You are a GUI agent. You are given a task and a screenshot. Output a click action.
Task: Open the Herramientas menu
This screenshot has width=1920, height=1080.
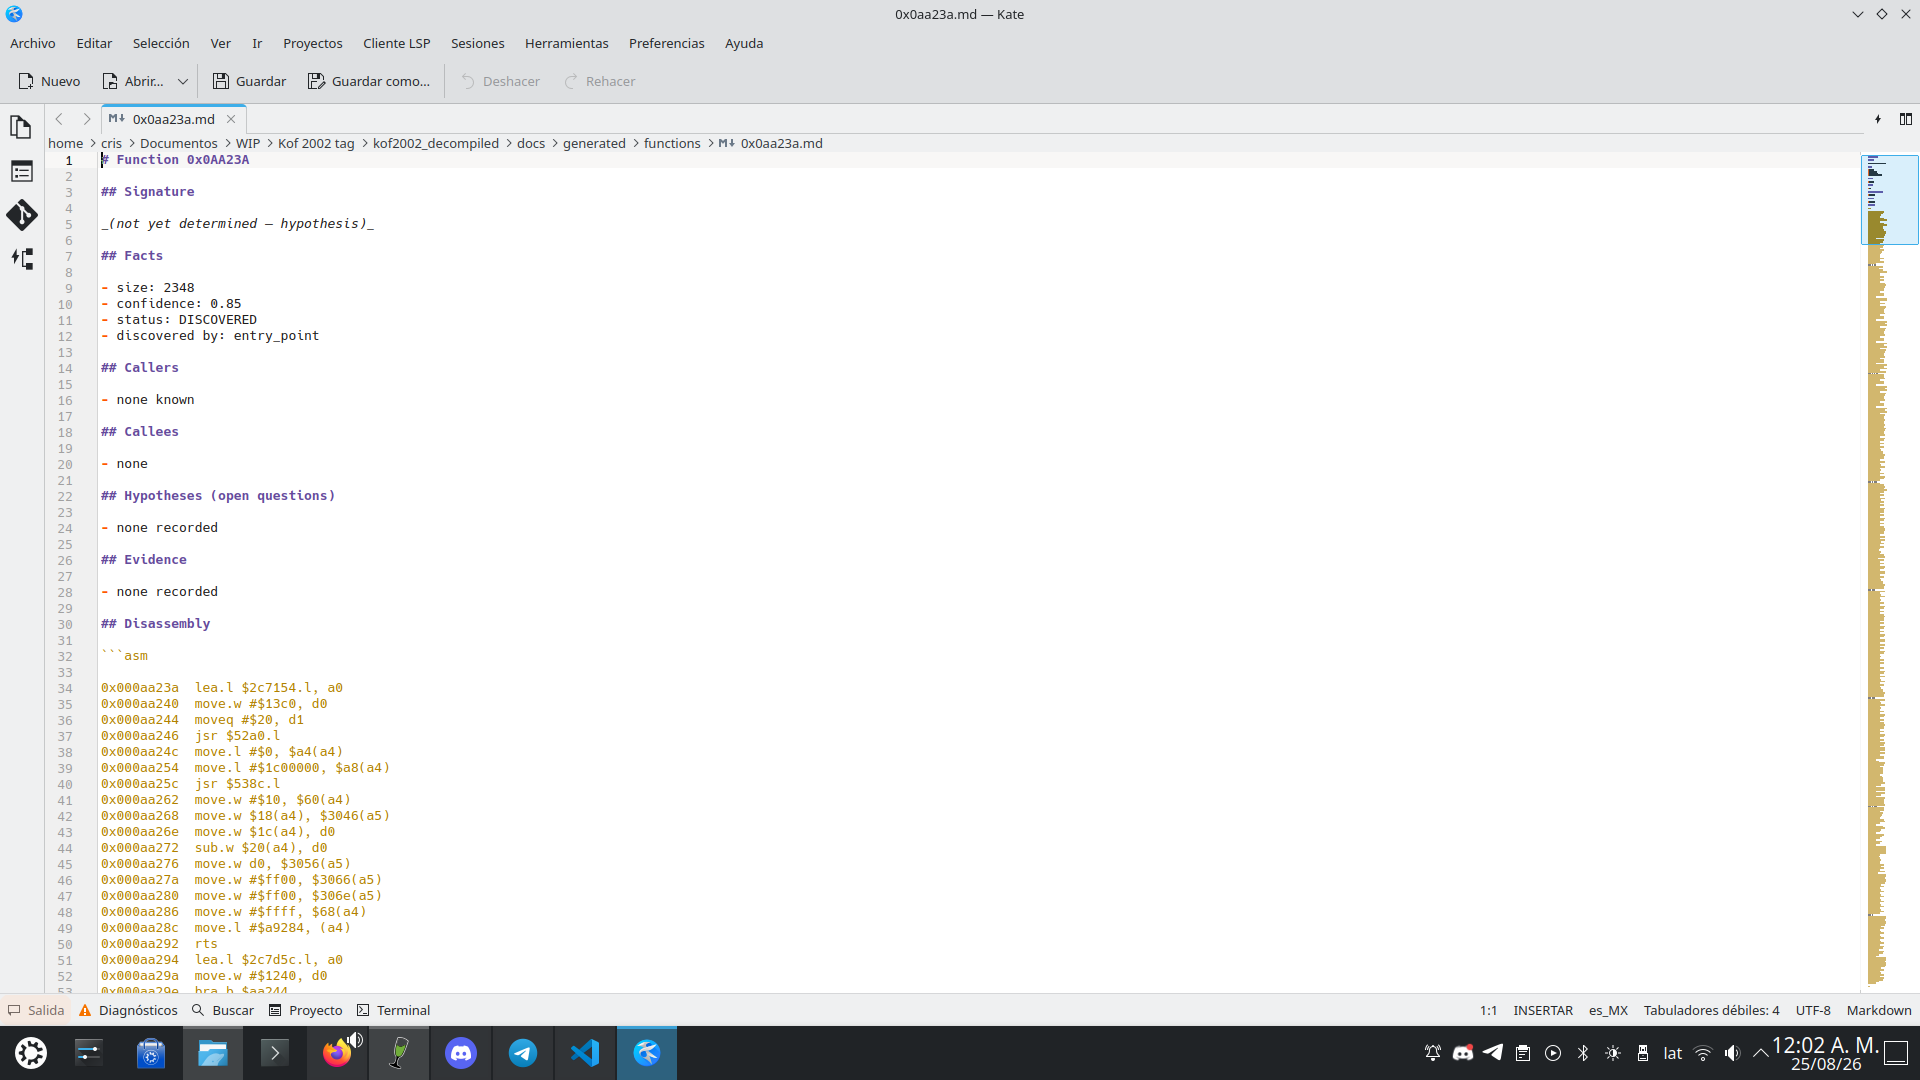[567, 43]
